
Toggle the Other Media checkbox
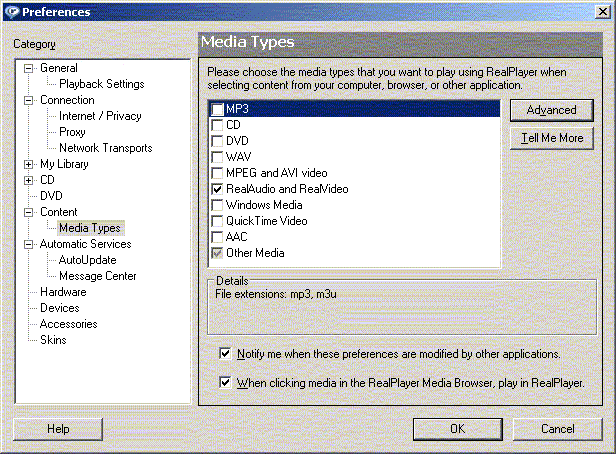[217, 253]
